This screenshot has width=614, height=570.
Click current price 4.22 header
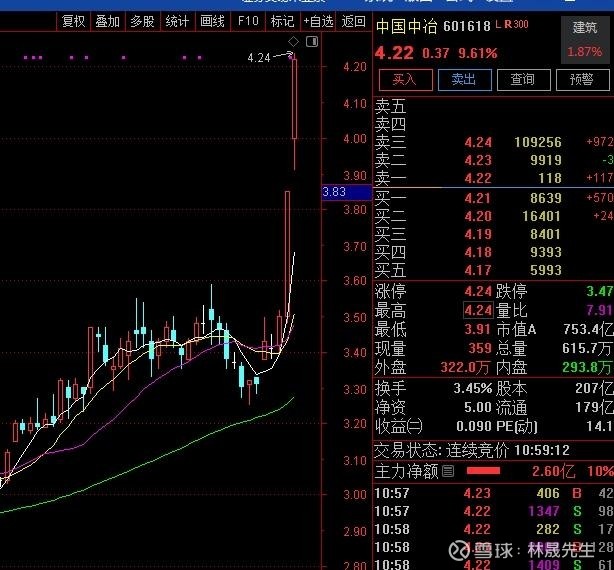(x=394, y=53)
